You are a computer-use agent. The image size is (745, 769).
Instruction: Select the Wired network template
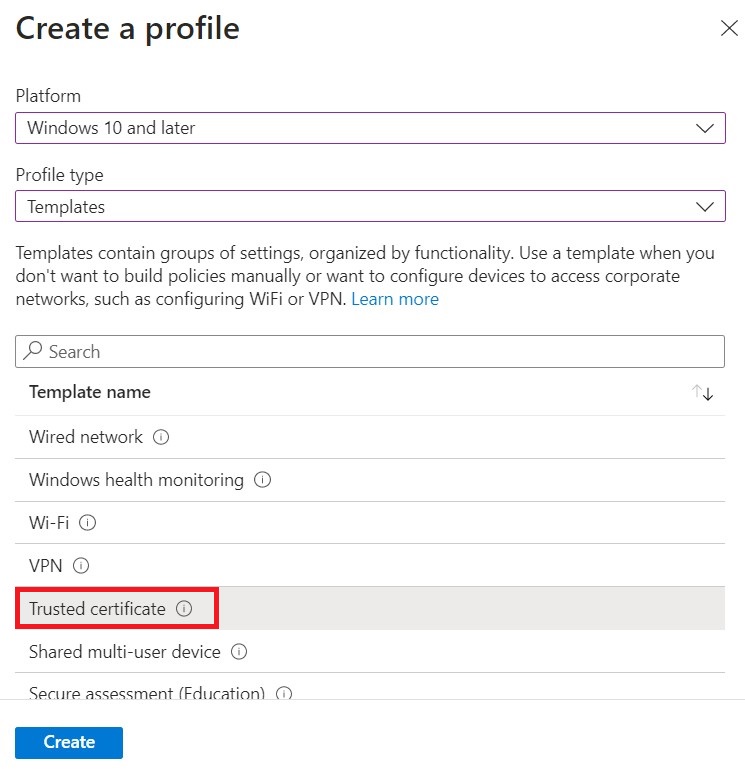click(370, 437)
